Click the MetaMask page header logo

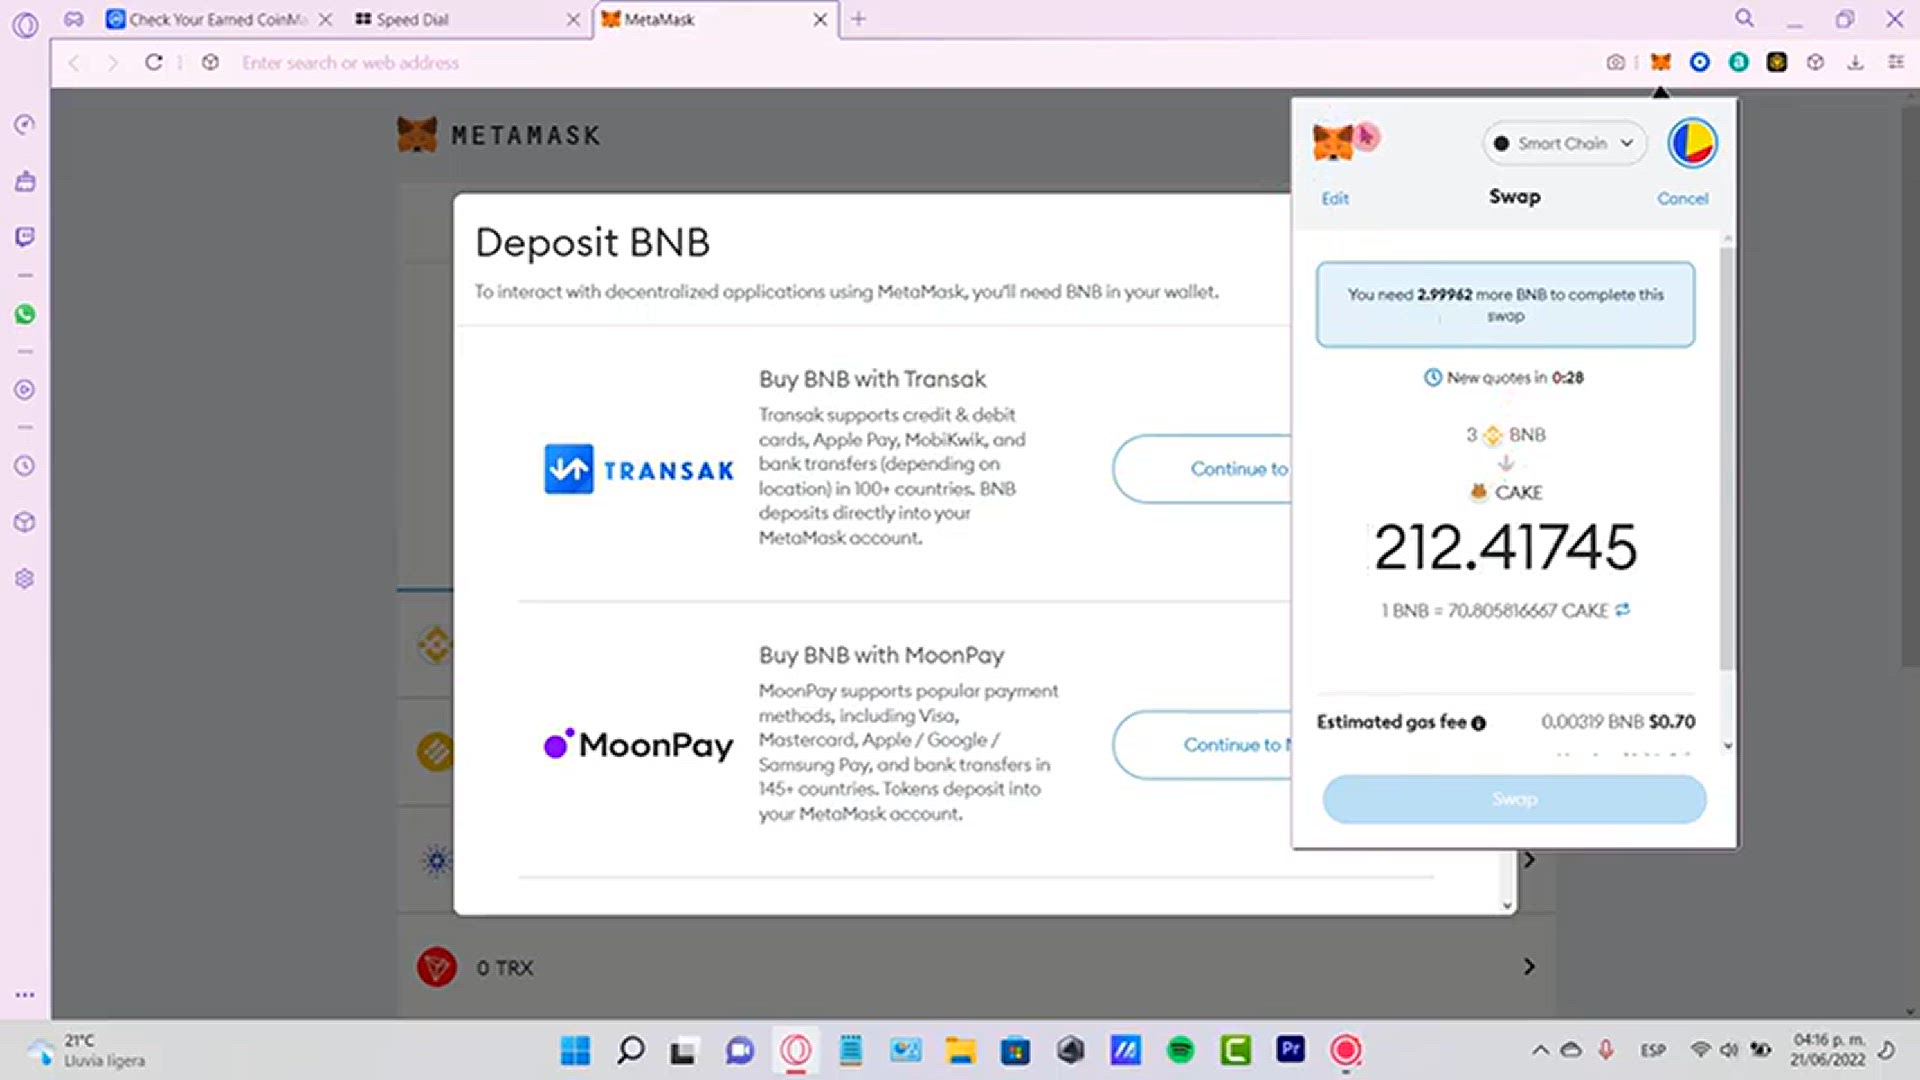tap(498, 135)
